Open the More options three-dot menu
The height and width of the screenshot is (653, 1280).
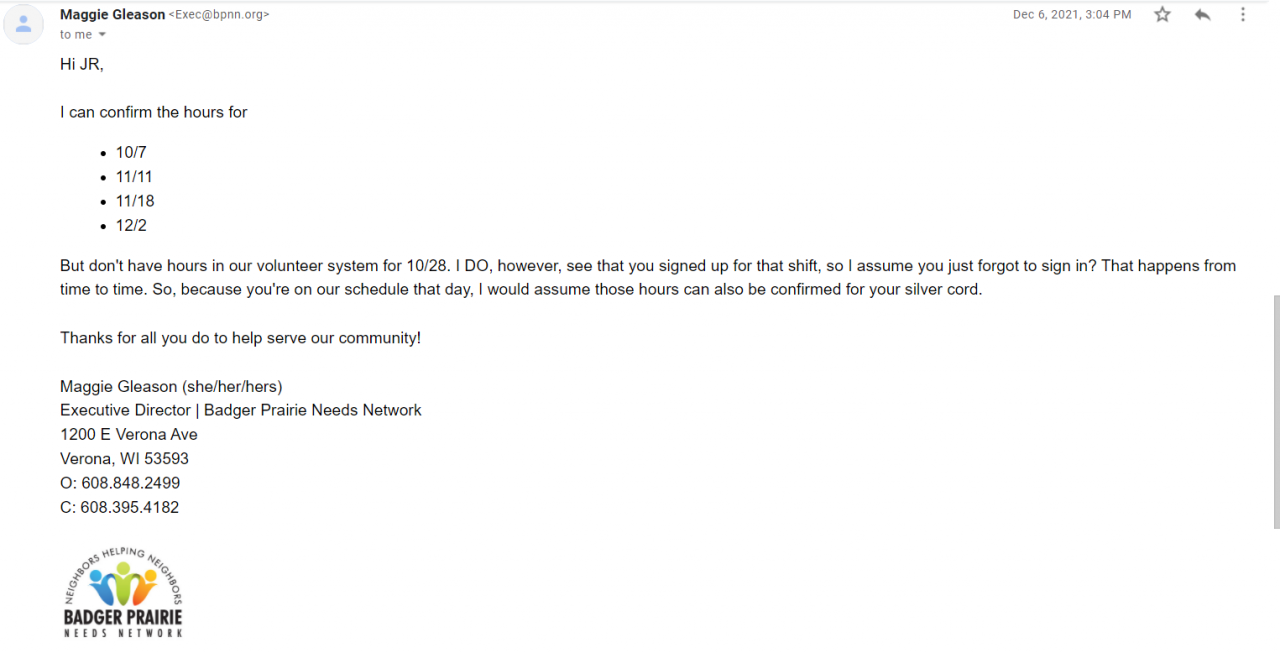click(x=1243, y=15)
